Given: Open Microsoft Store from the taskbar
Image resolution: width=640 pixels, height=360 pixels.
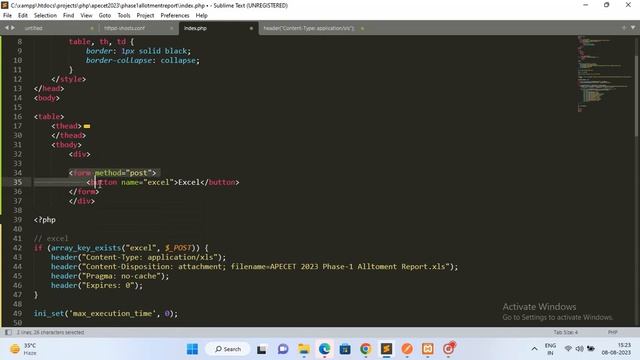Looking at the screenshot, I should (x=345, y=349).
